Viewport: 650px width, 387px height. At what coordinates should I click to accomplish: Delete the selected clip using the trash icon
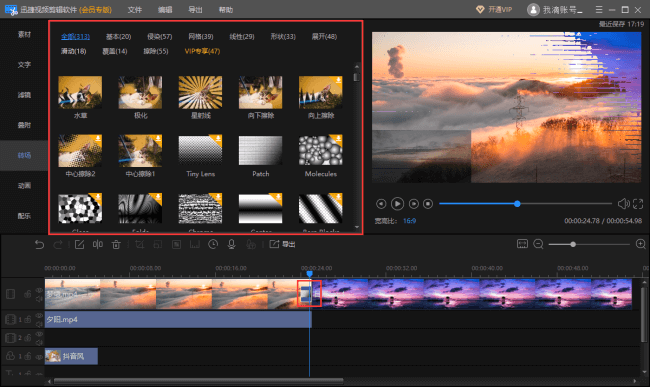coord(116,244)
